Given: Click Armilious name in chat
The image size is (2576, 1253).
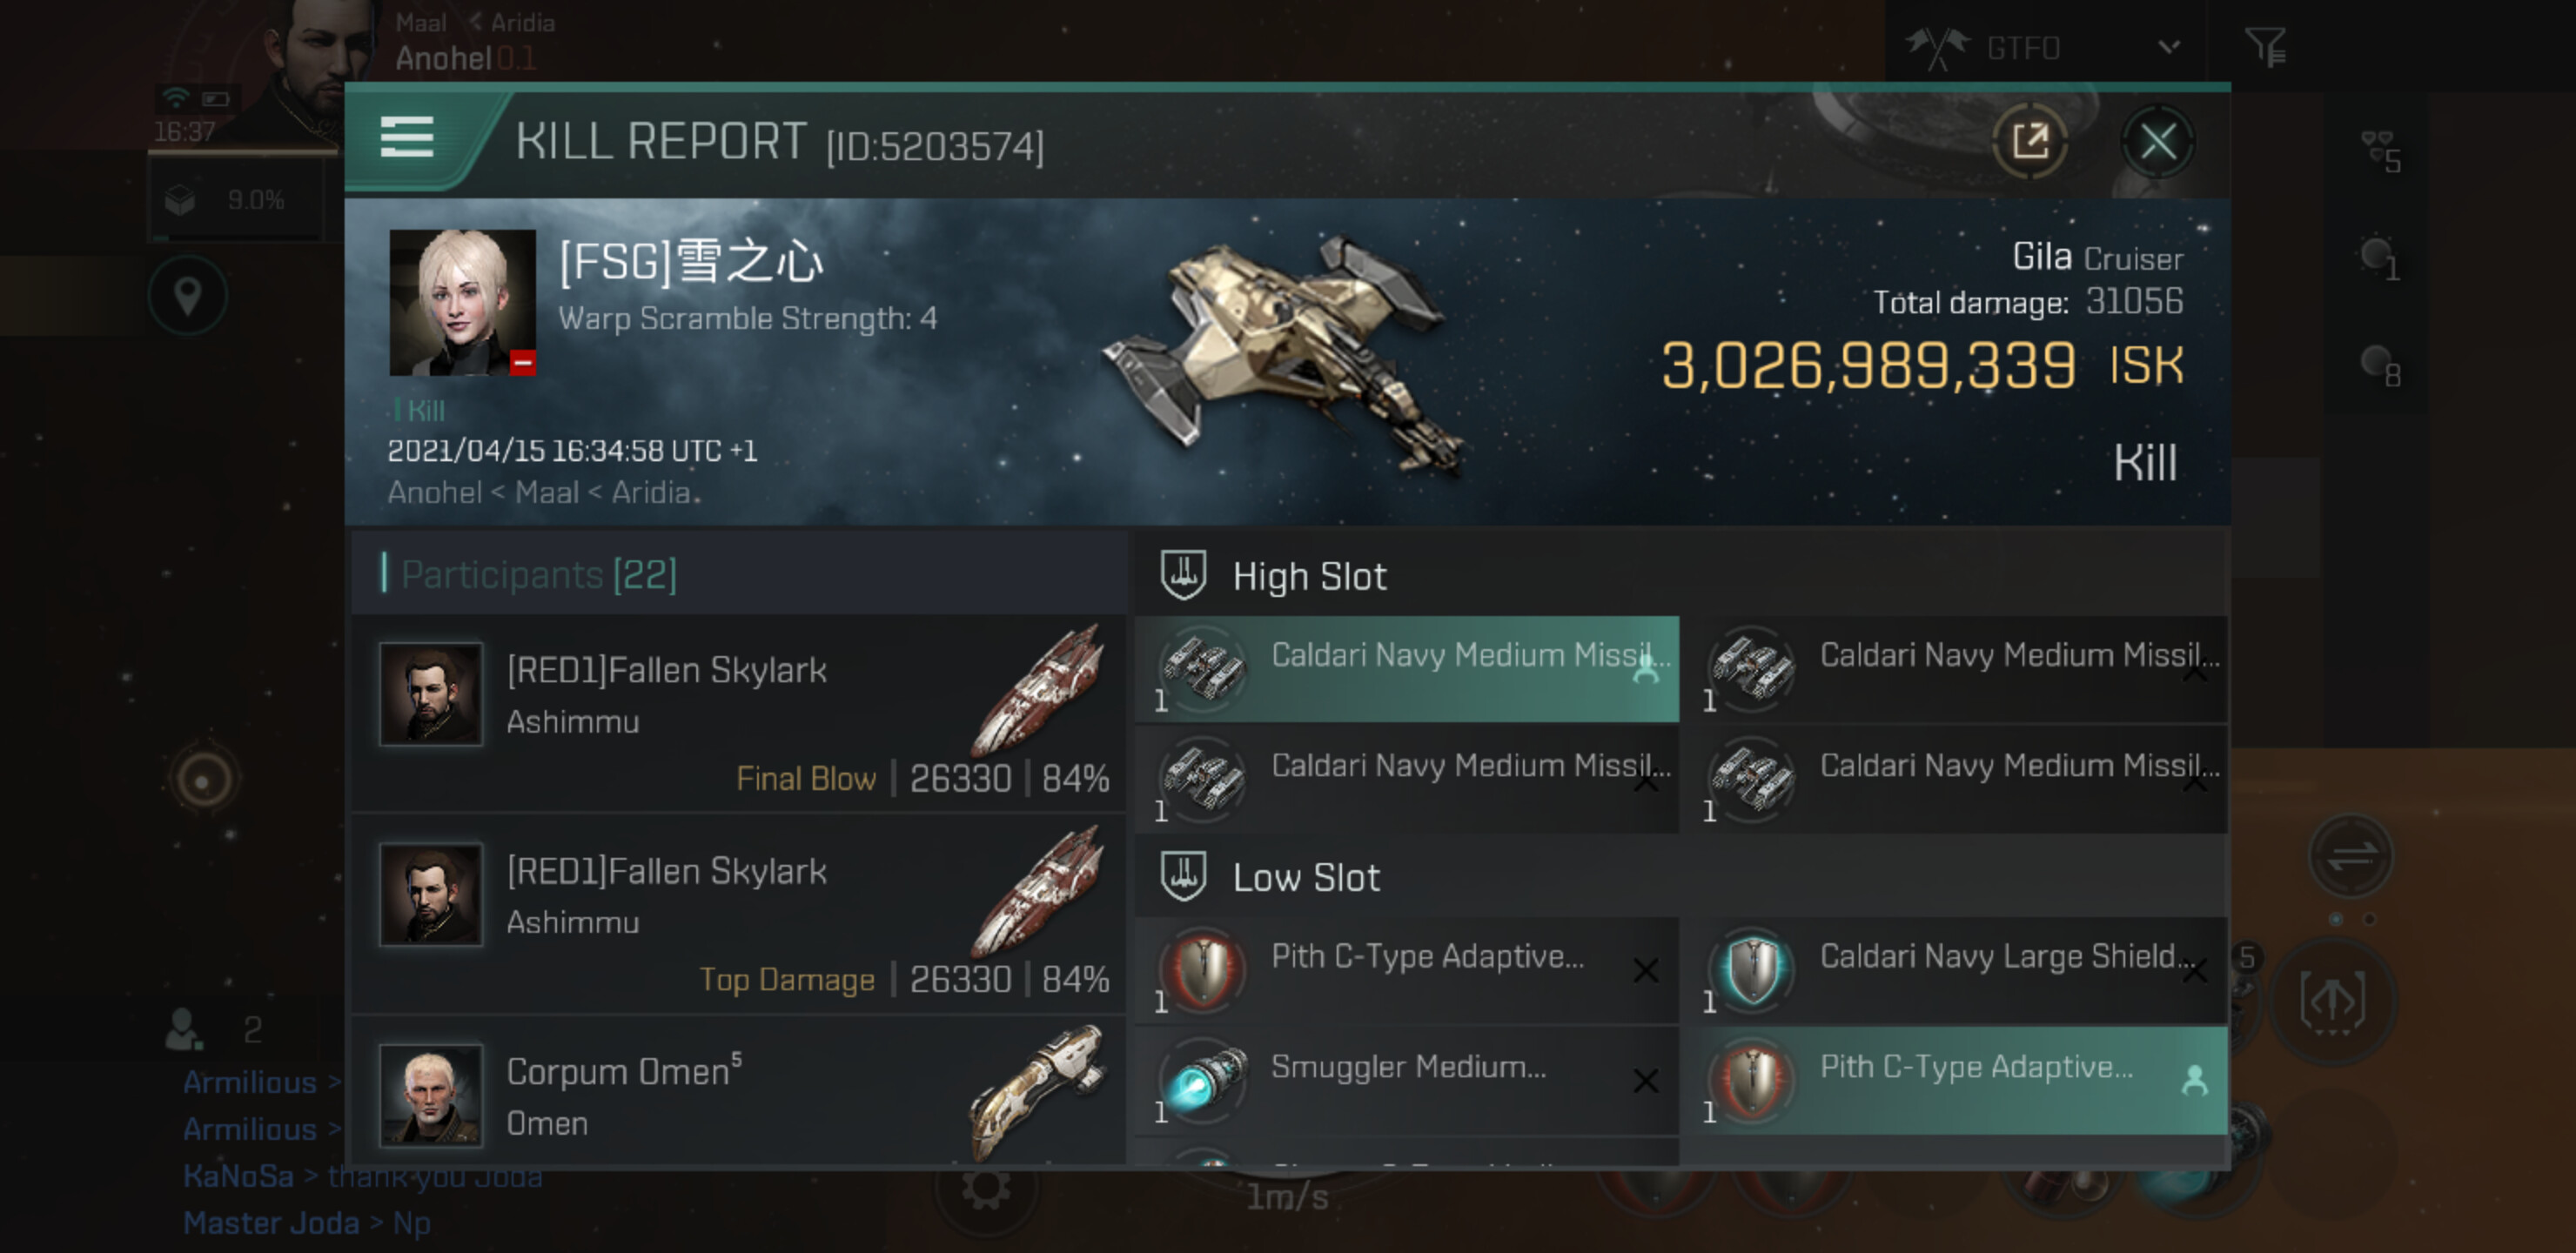Looking at the screenshot, I should (250, 1082).
